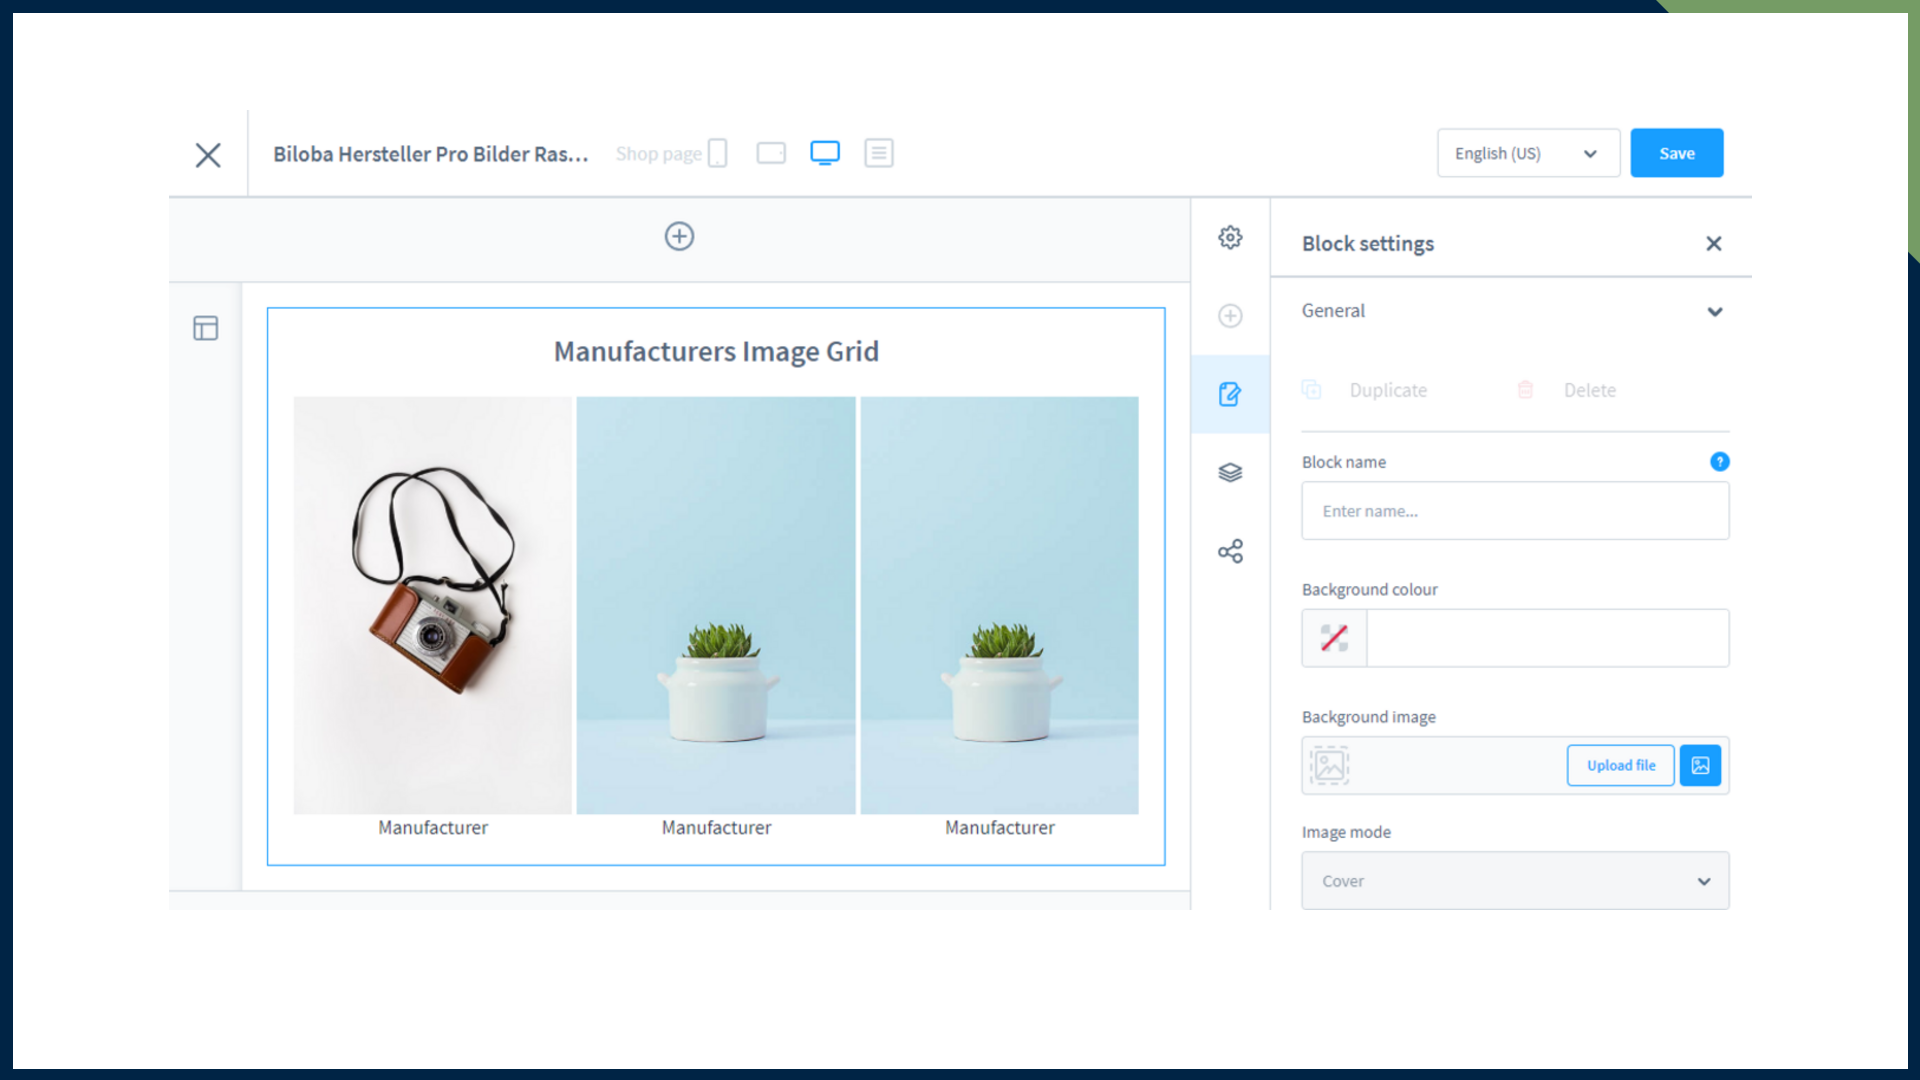1920x1080 pixels.
Task: Open layout assignment share icon
Action: pos(1230,551)
